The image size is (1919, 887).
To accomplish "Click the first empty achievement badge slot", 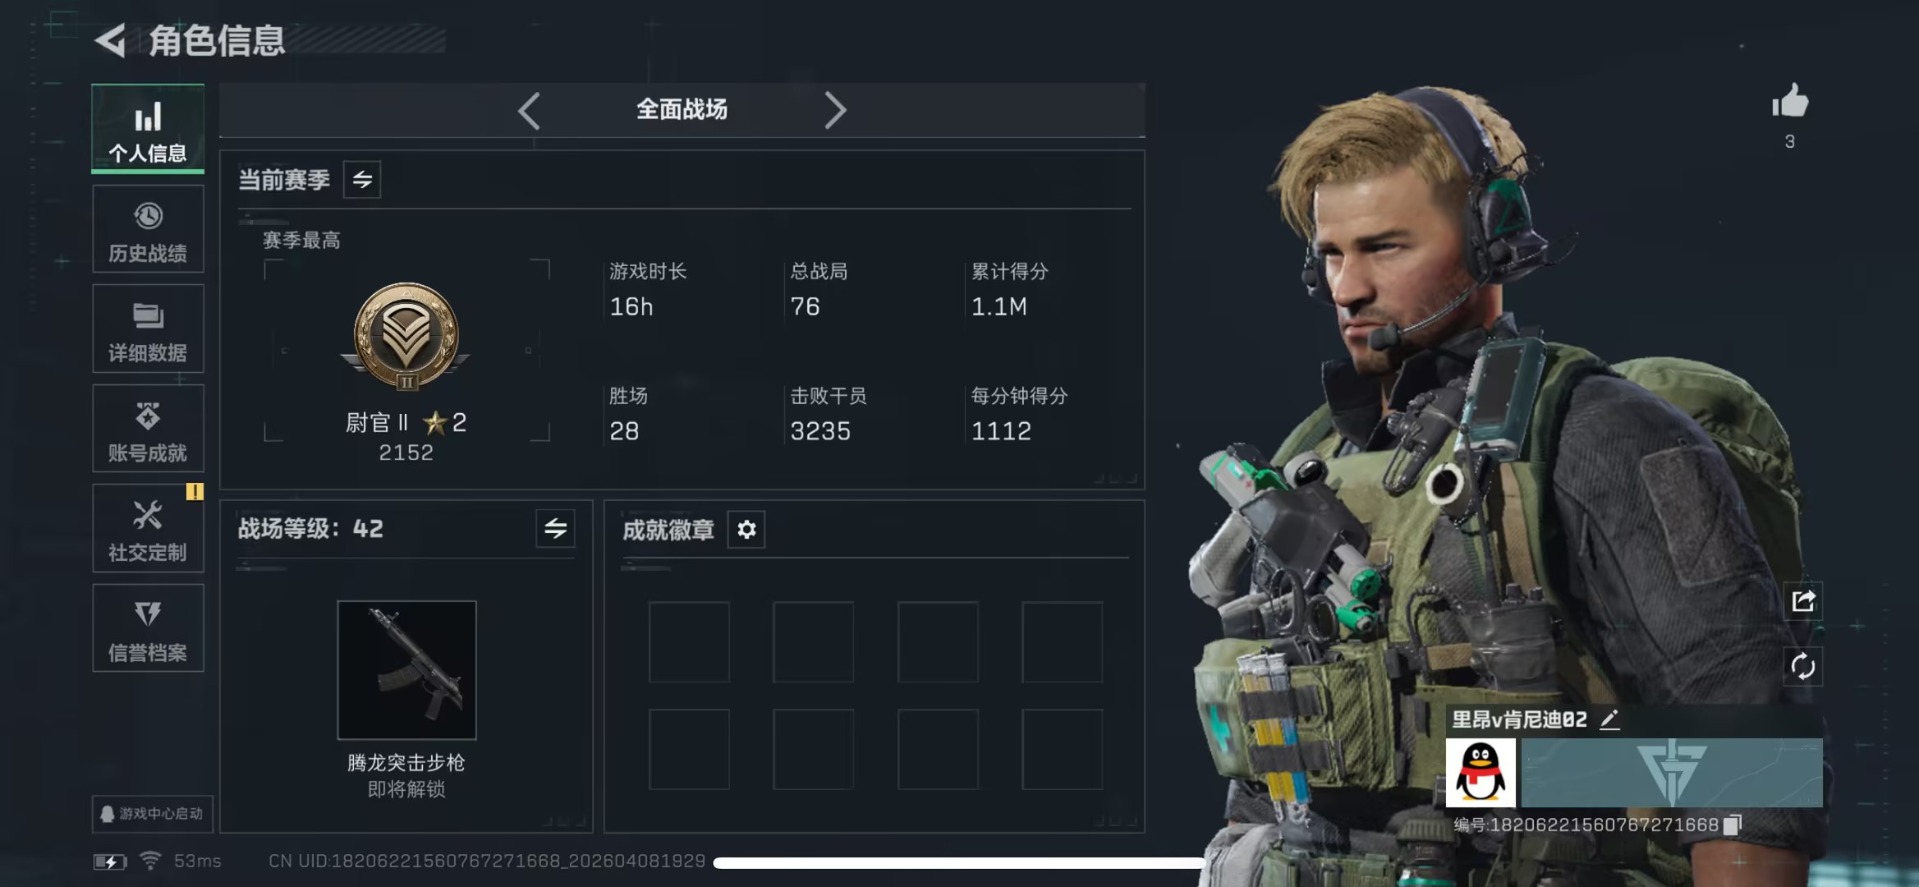I will point(689,642).
